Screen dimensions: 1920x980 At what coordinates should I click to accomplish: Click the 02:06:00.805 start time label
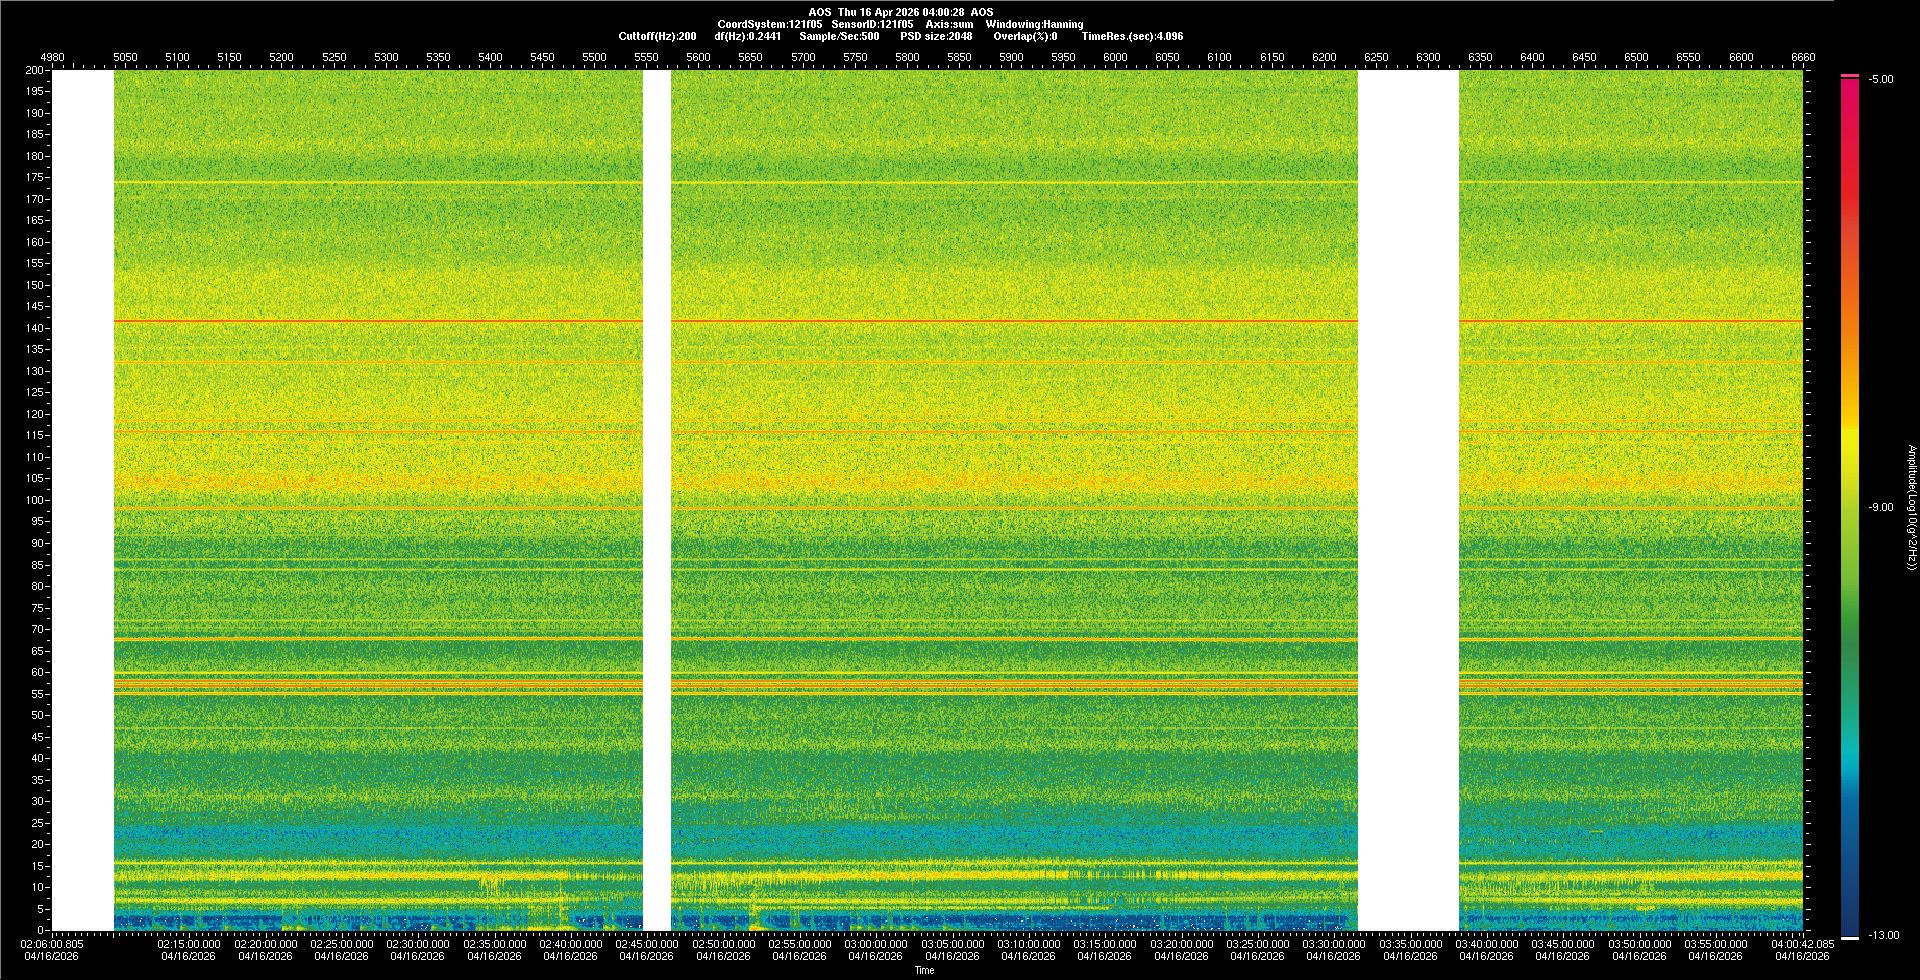52,944
